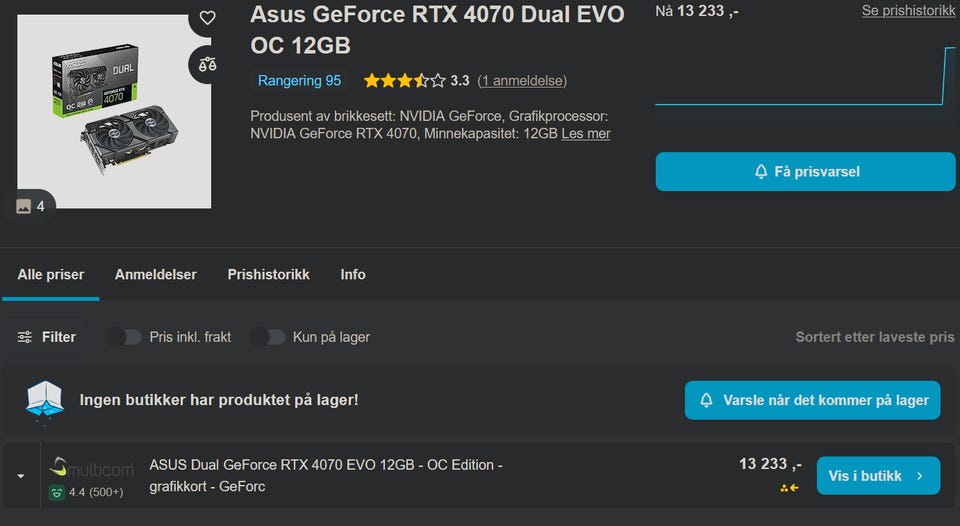Image resolution: width=960 pixels, height=526 pixels.
Task: Select the Info tab
Action: point(353,274)
